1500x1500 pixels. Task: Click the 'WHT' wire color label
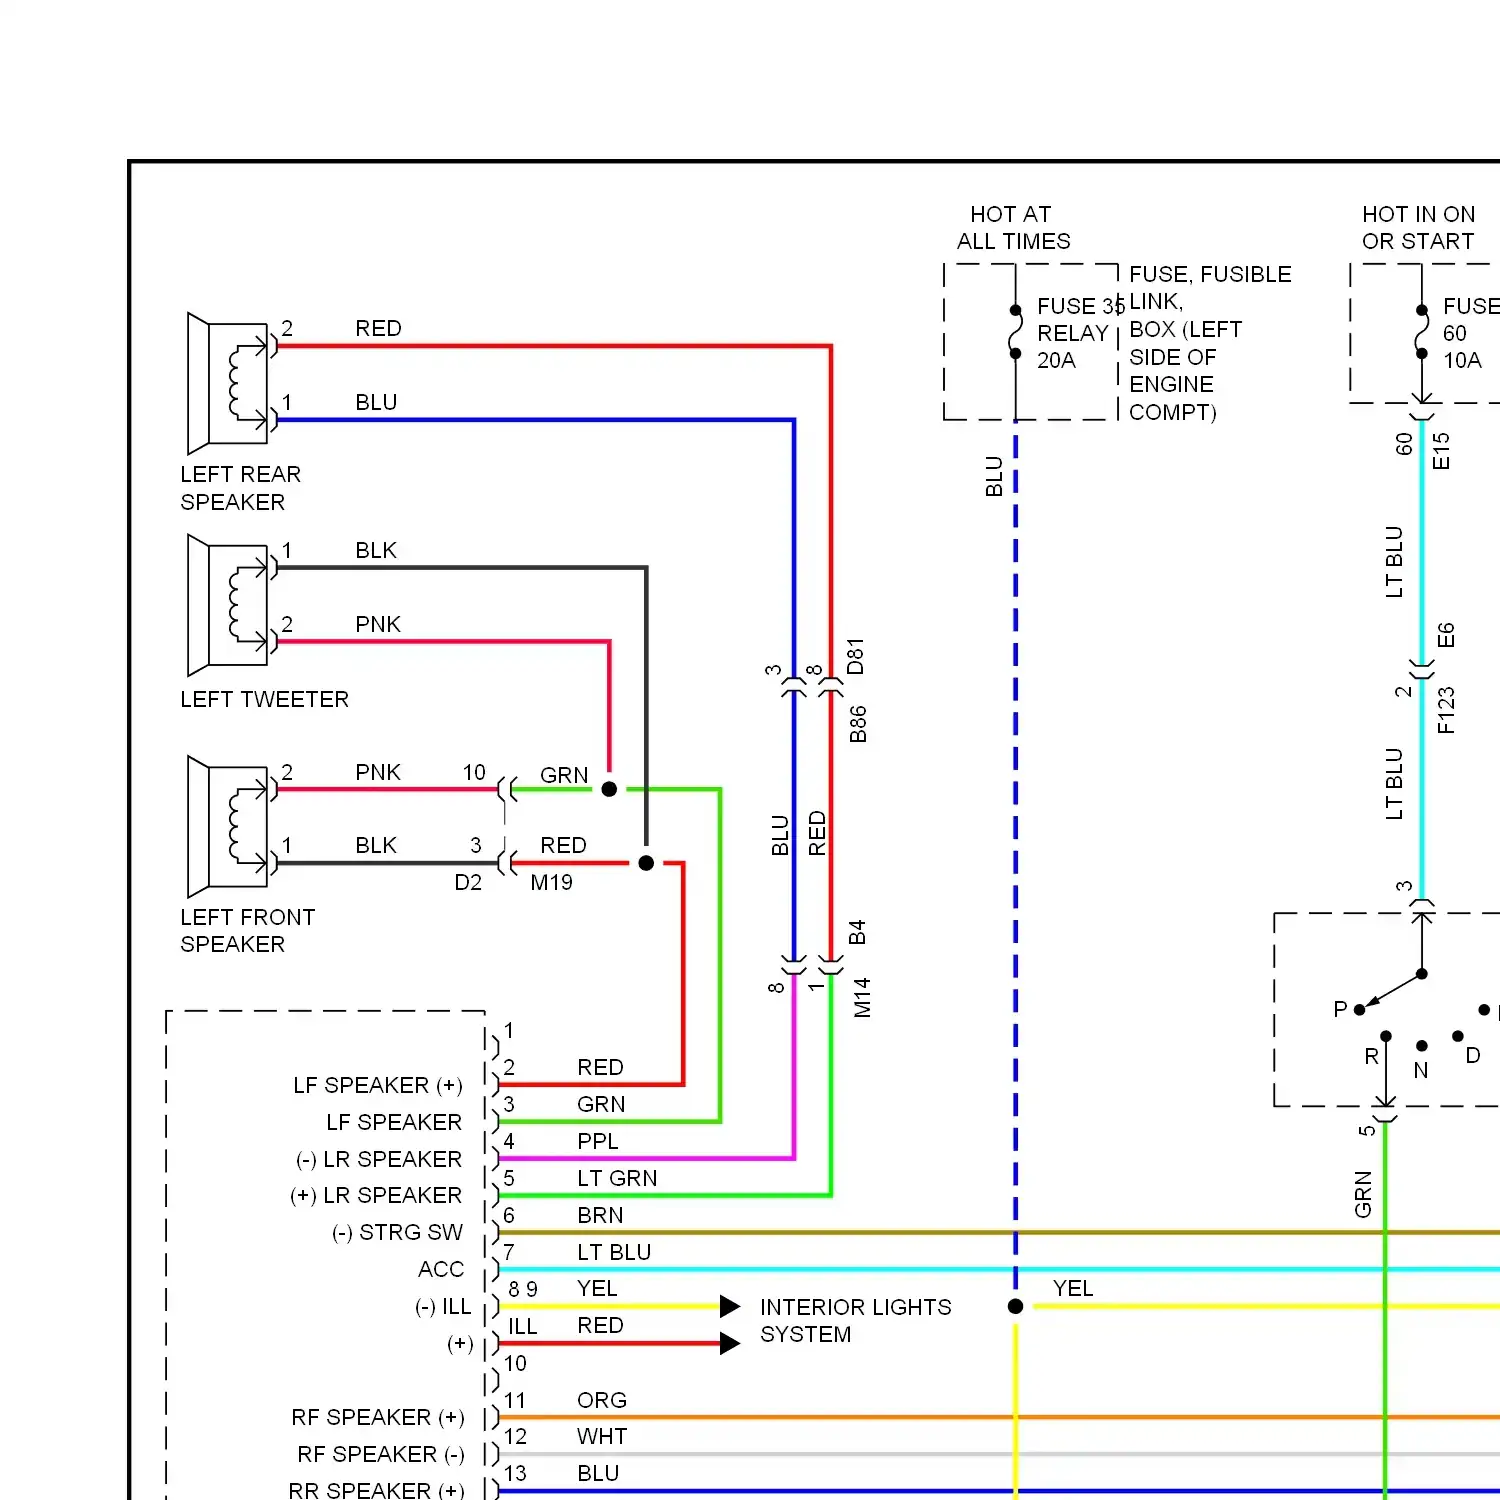click(602, 1437)
